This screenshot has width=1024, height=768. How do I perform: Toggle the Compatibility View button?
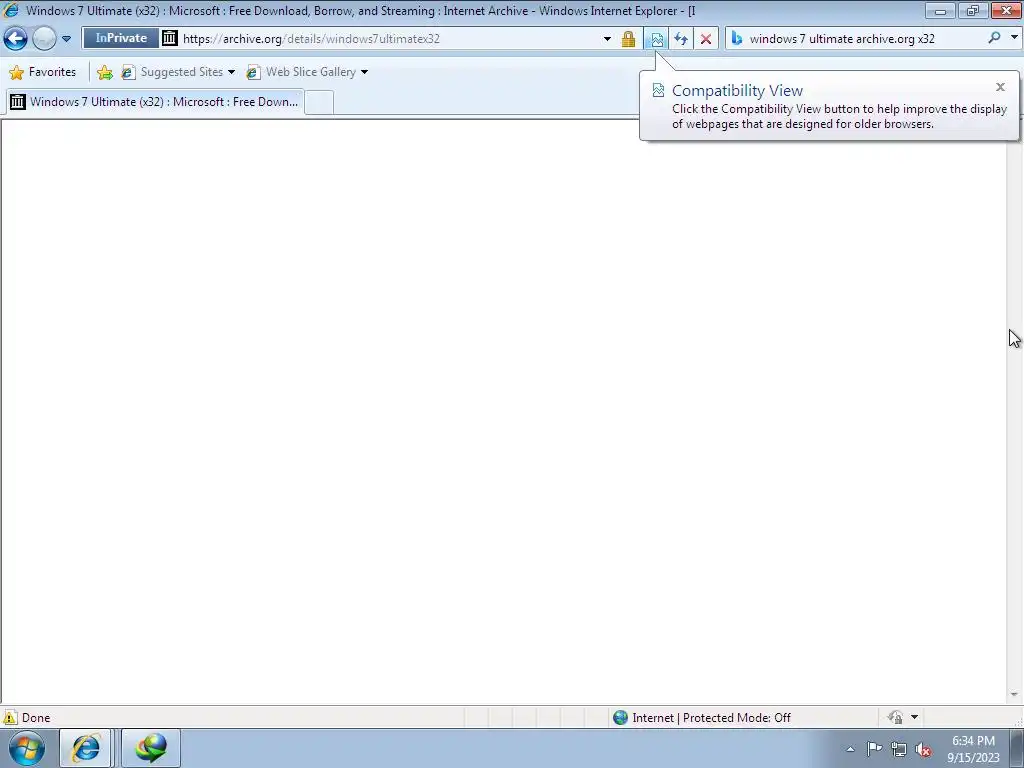click(x=656, y=39)
